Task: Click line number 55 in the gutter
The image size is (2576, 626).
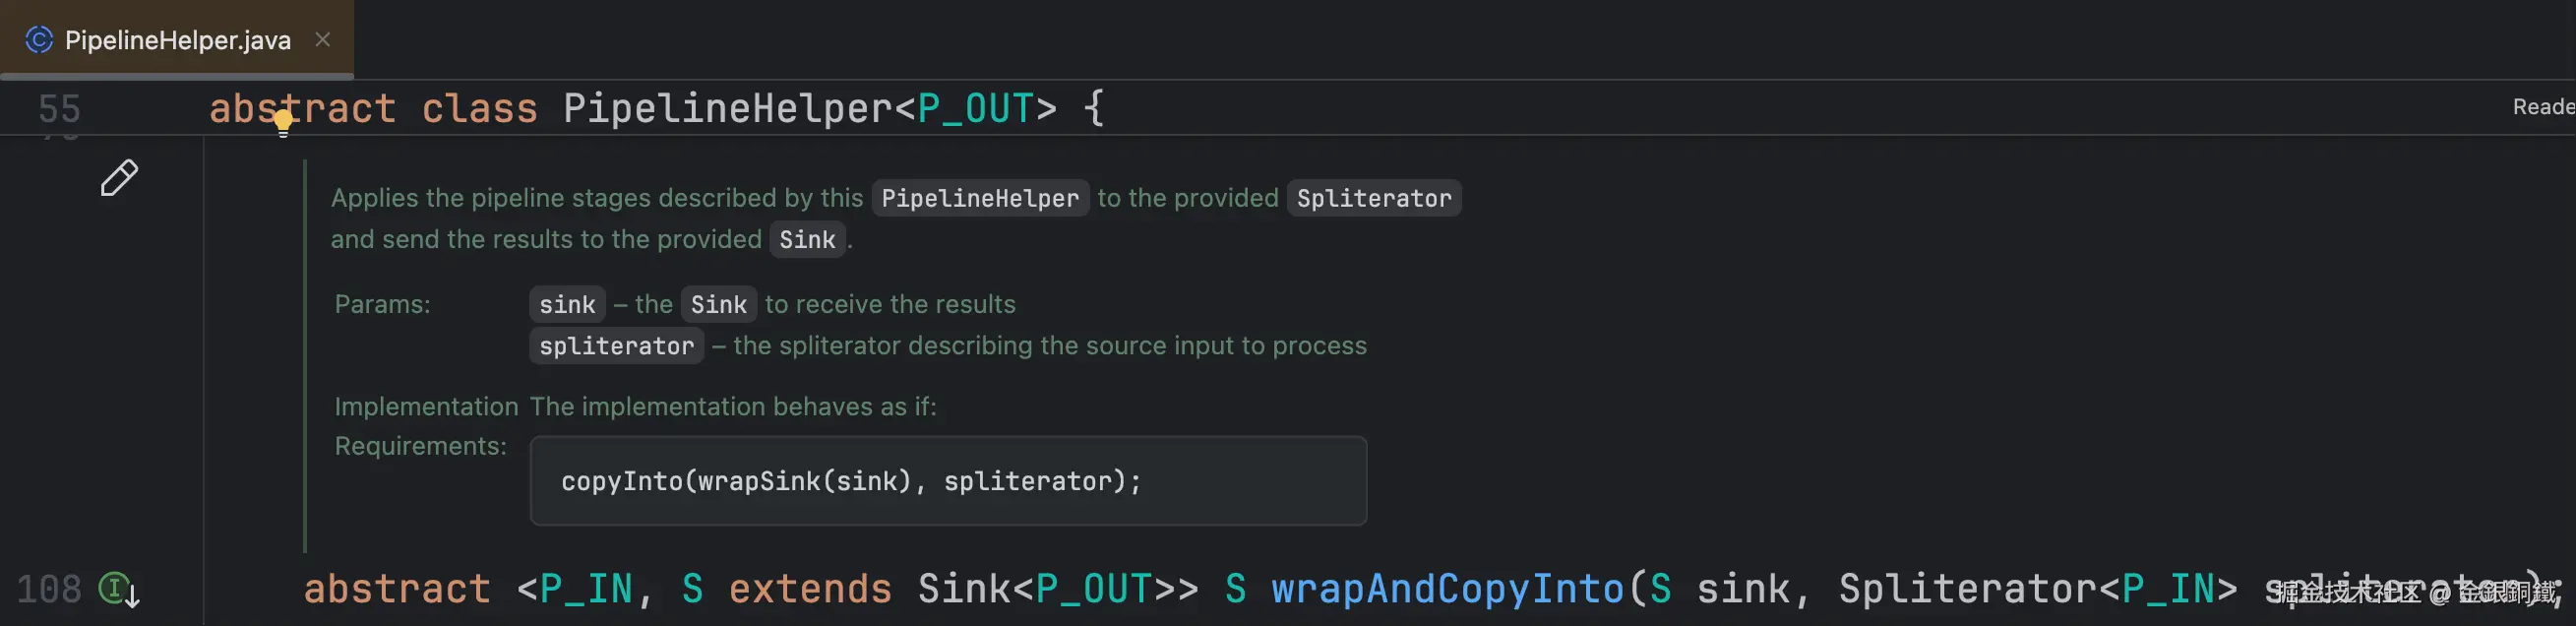Action: pos(59,108)
